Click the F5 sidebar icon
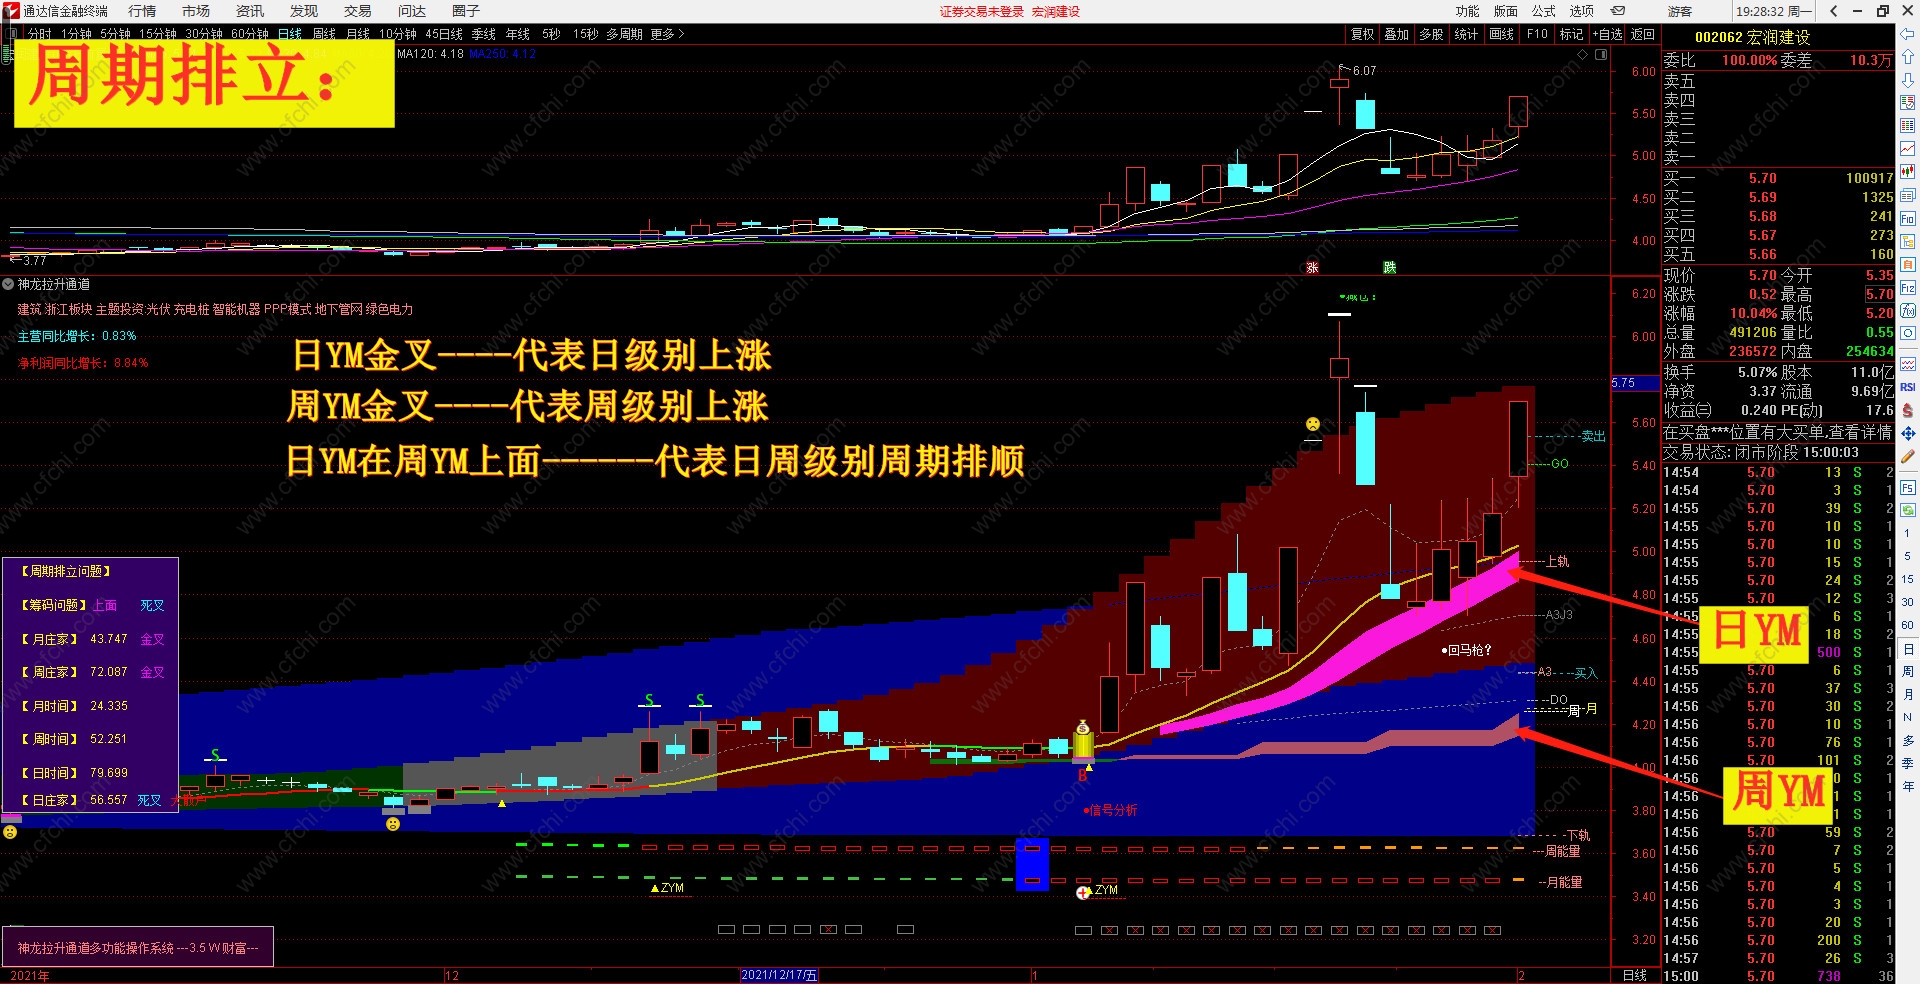Screen dimensions: 1920x984 point(1908,488)
